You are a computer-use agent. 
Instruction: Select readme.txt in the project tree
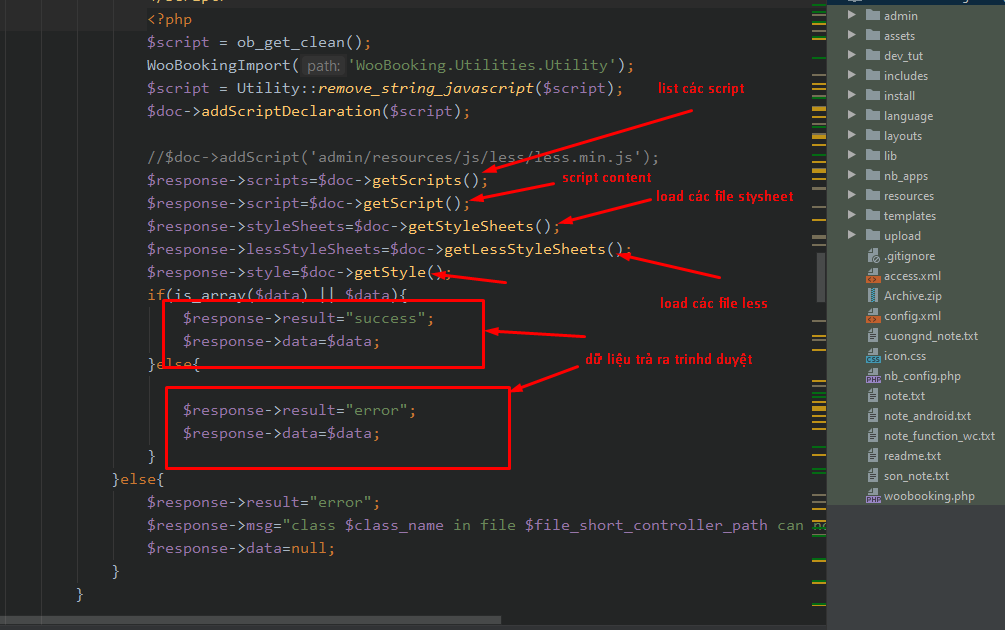912,456
